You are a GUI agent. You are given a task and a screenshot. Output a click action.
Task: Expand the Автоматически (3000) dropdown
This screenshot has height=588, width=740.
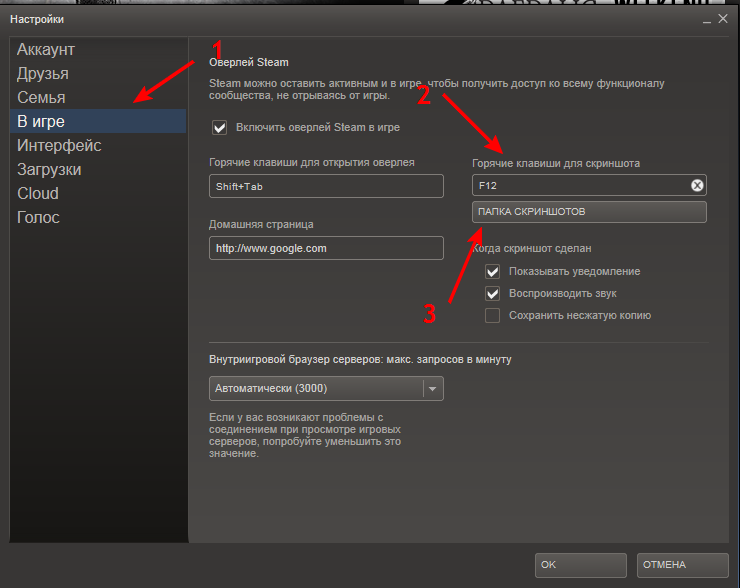(x=326, y=388)
